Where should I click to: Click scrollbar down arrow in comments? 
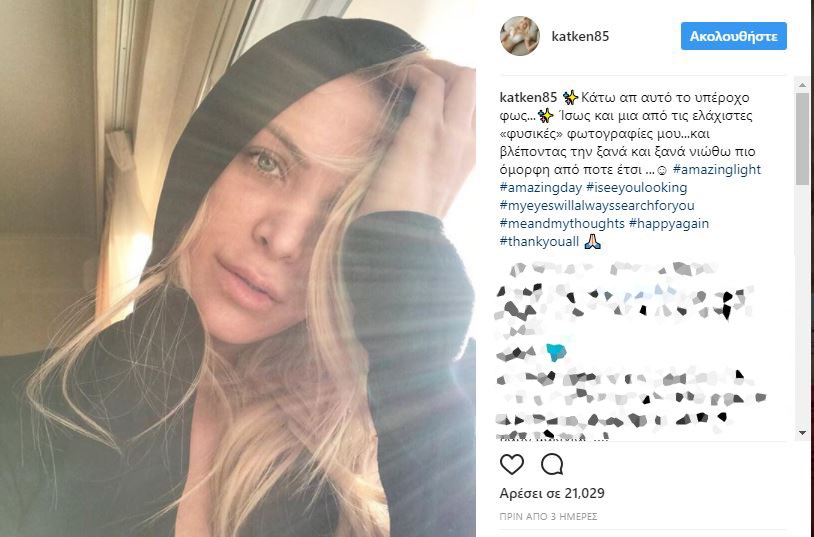pyautogui.click(x=802, y=433)
